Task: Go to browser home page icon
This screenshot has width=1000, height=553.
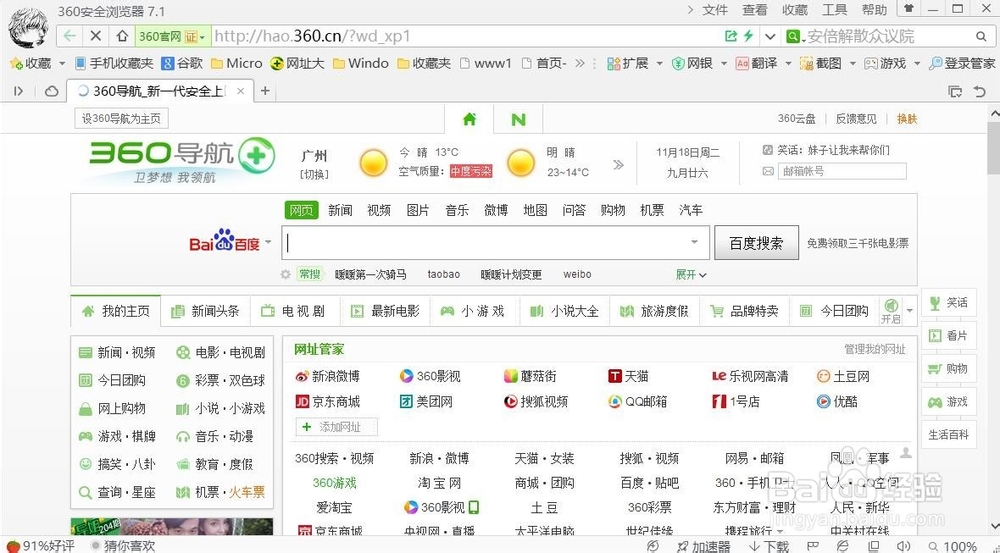Action: [x=122, y=36]
